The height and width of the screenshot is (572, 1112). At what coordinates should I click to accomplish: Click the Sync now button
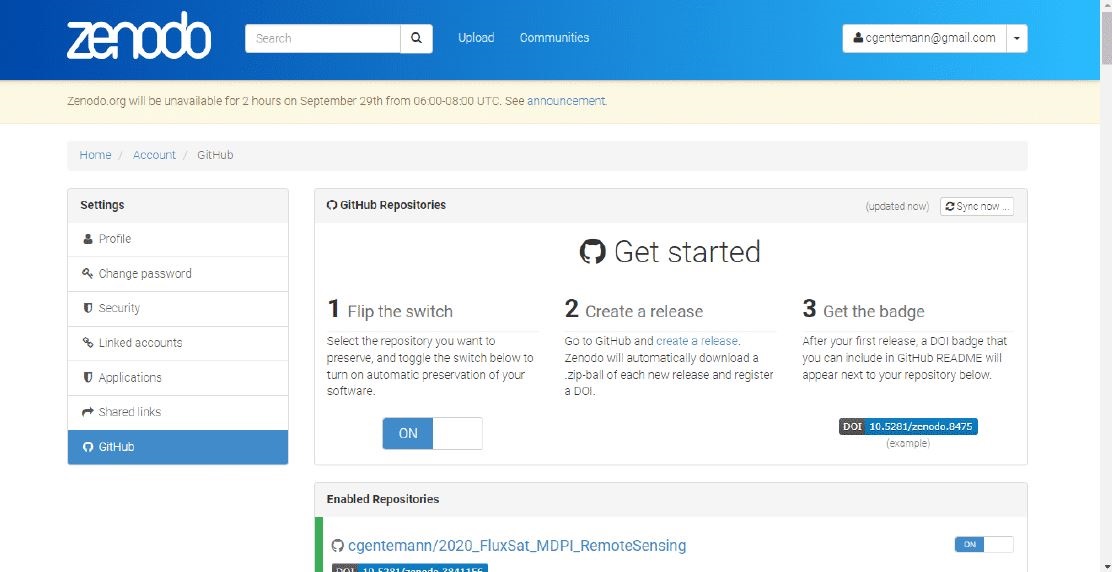pos(977,206)
